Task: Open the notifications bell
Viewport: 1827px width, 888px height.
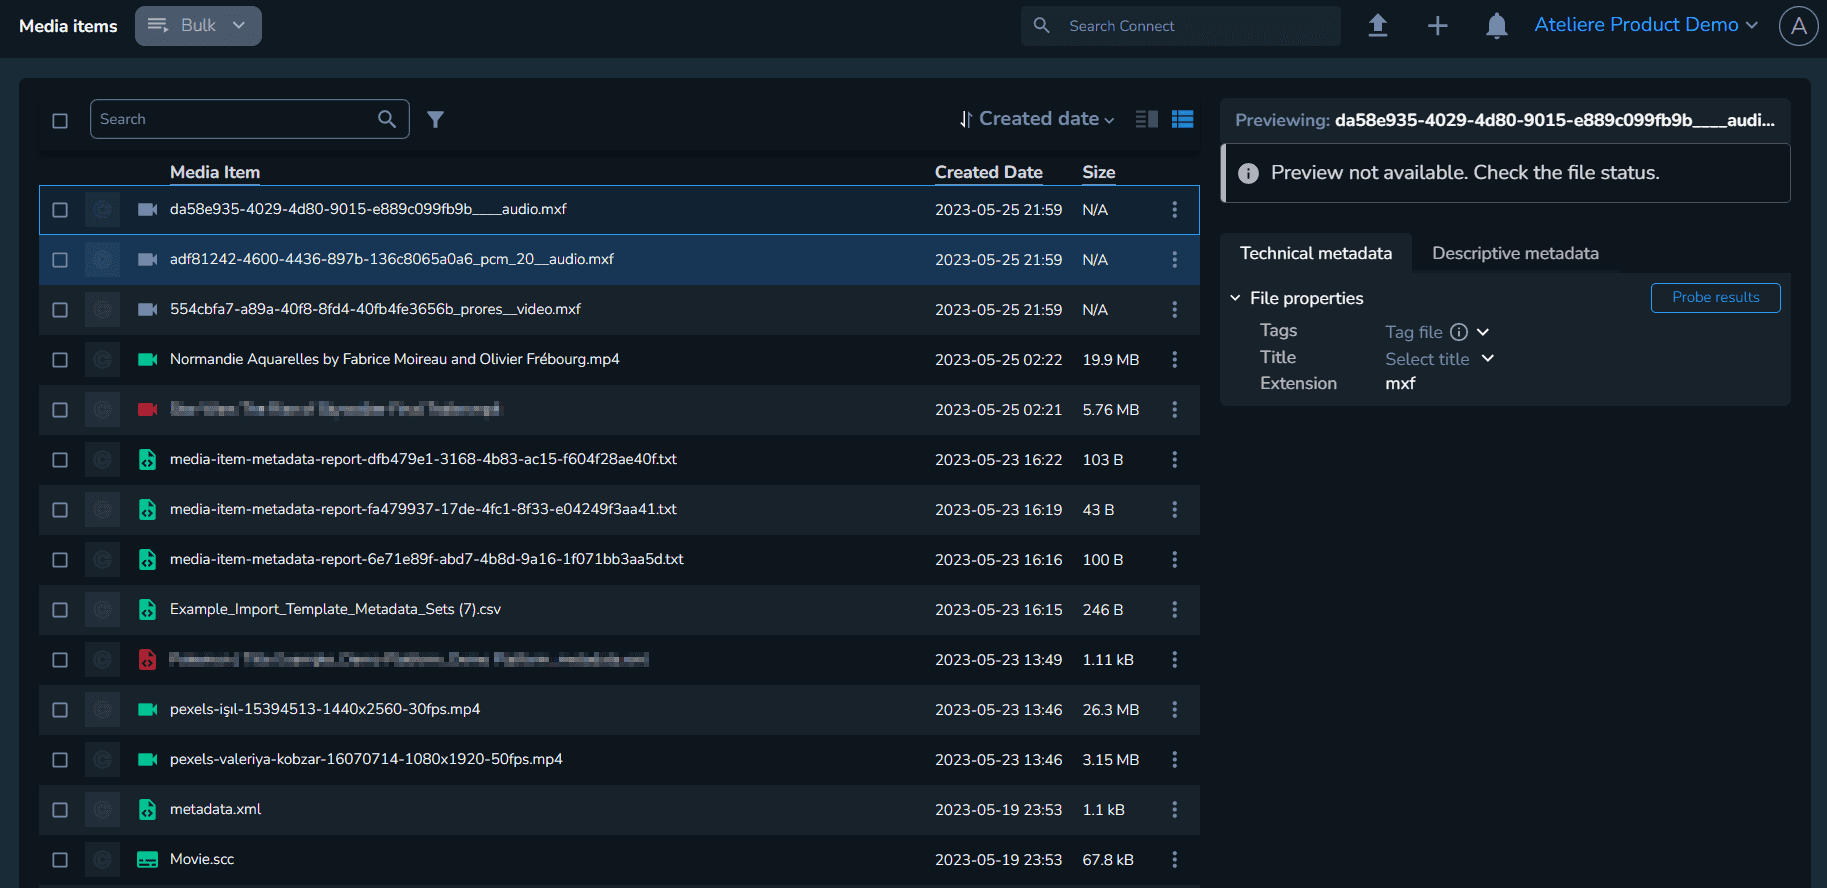Action: [1496, 26]
